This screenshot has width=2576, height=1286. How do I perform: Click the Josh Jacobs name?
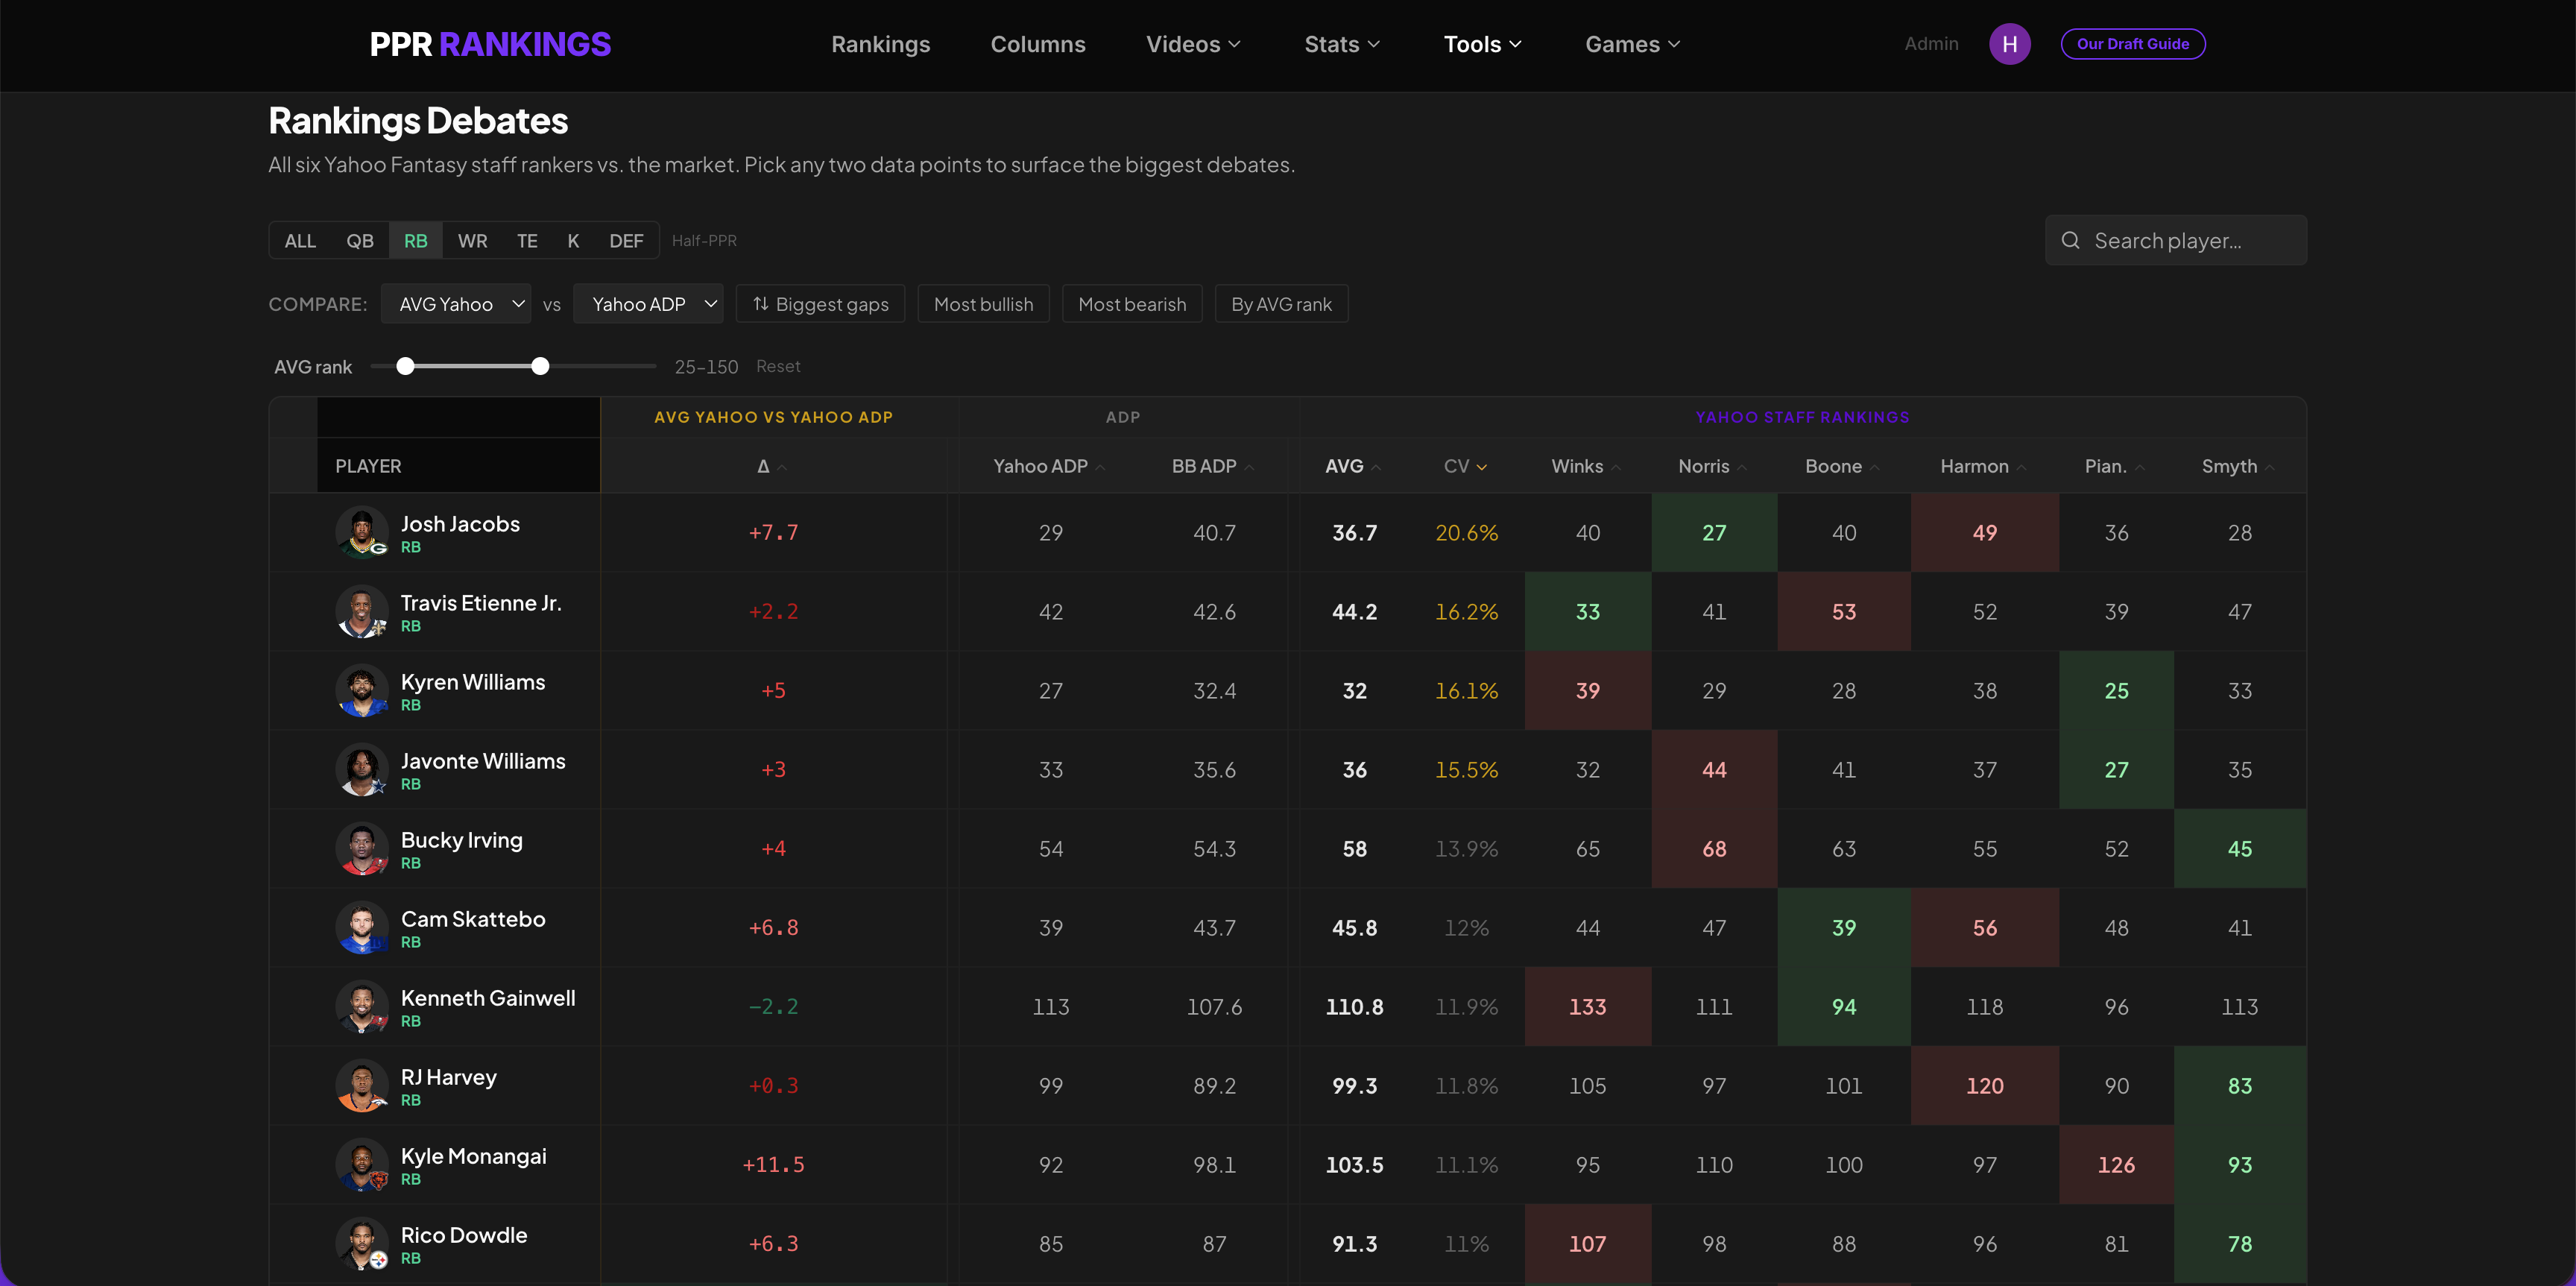point(460,523)
